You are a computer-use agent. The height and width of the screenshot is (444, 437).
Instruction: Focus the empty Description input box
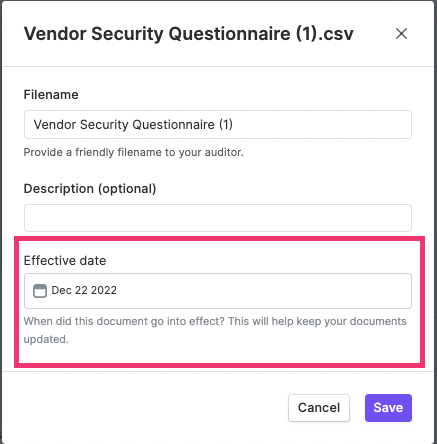click(x=218, y=218)
